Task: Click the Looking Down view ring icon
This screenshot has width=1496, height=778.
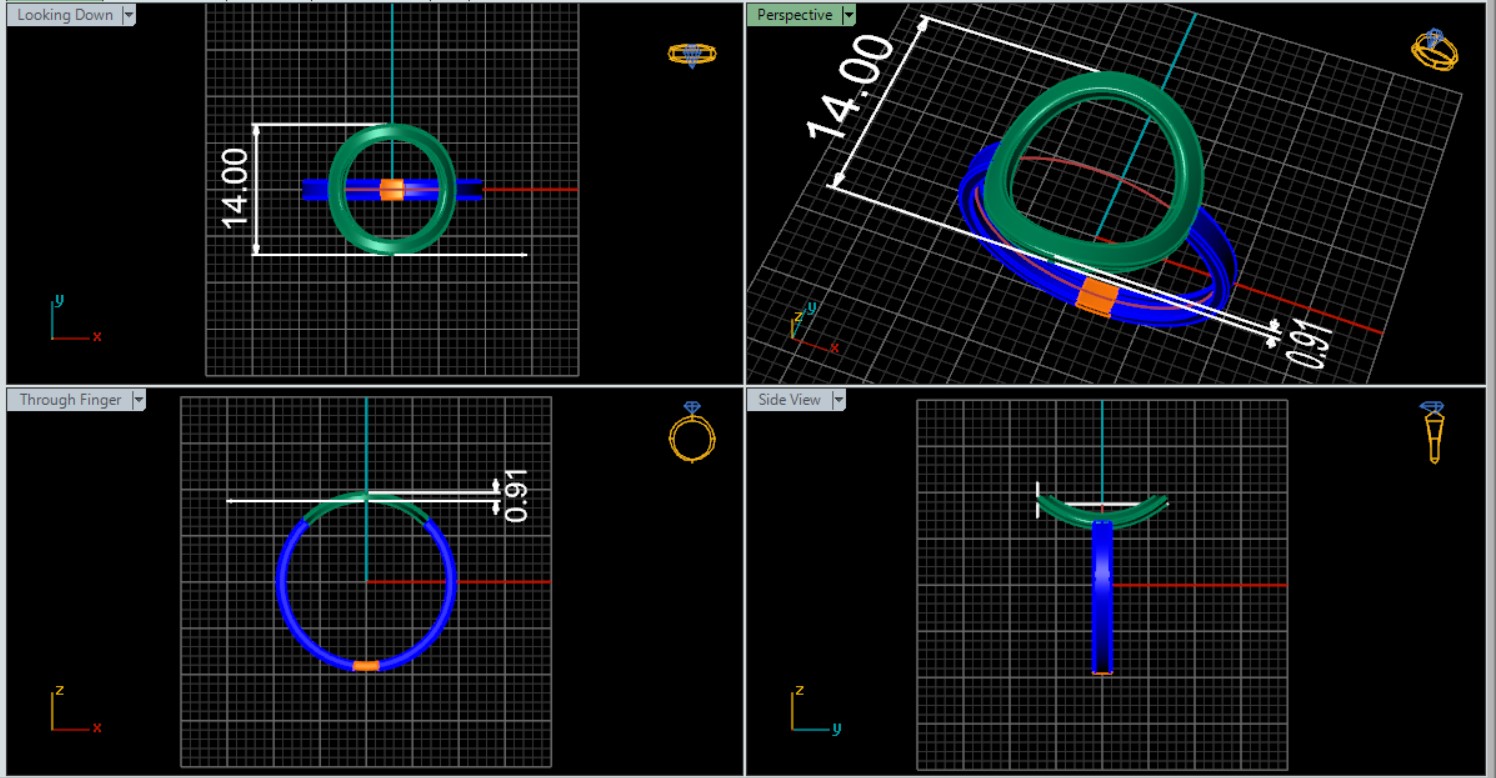Action: (x=692, y=54)
